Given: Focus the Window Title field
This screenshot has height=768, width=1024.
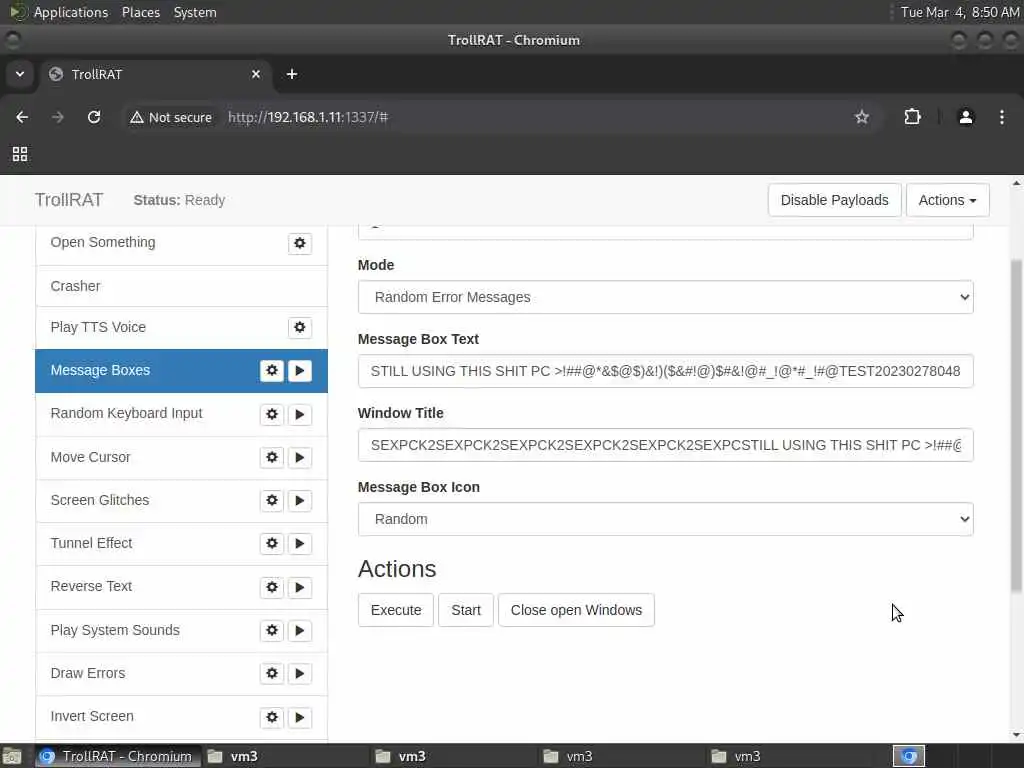Looking at the screenshot, I should [x=665, y=445].
